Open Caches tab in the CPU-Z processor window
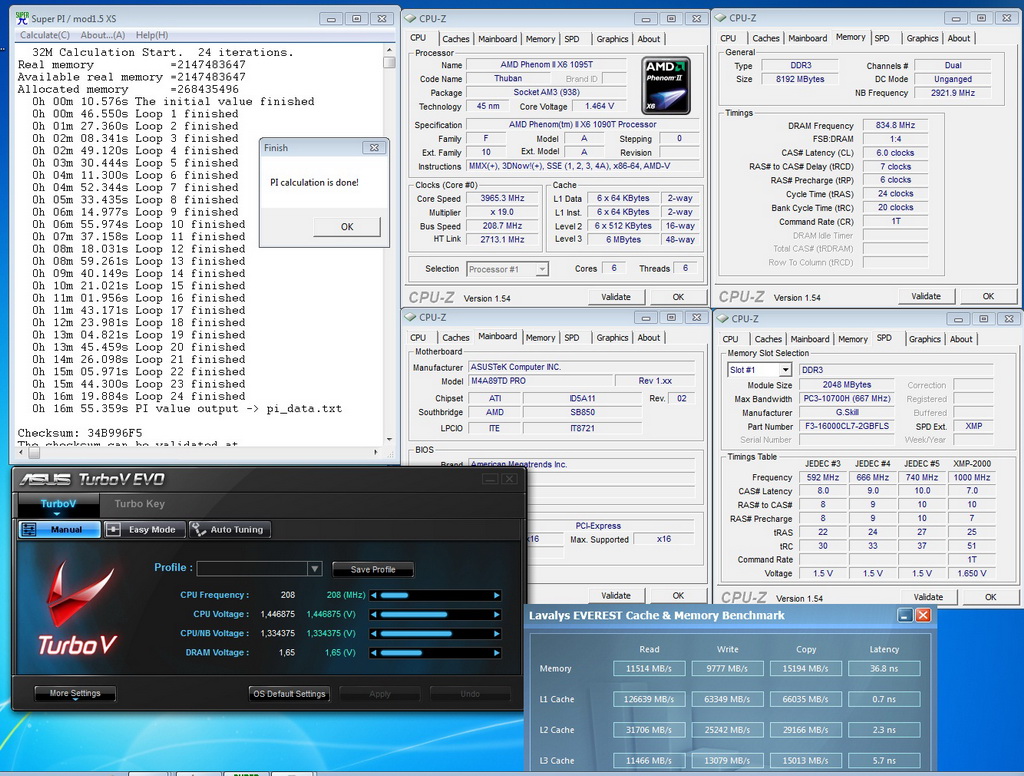Image resolution: width=1024 pixels, height=776 pixels. point(455,39)
